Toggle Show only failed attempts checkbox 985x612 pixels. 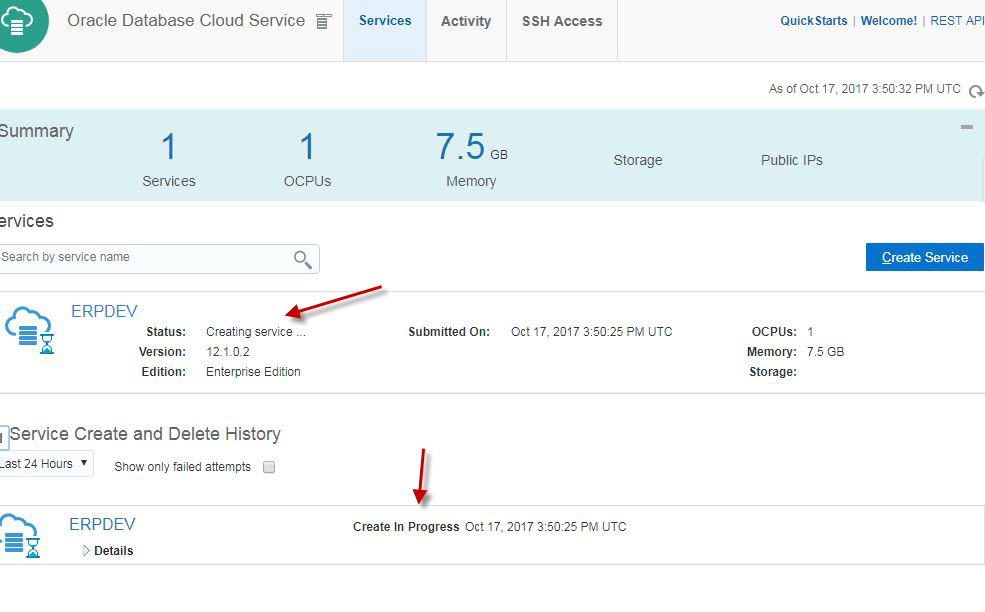269,467
